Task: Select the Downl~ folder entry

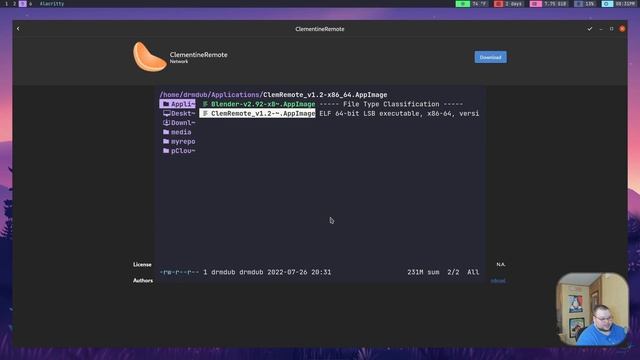Action: click(179, 123)
